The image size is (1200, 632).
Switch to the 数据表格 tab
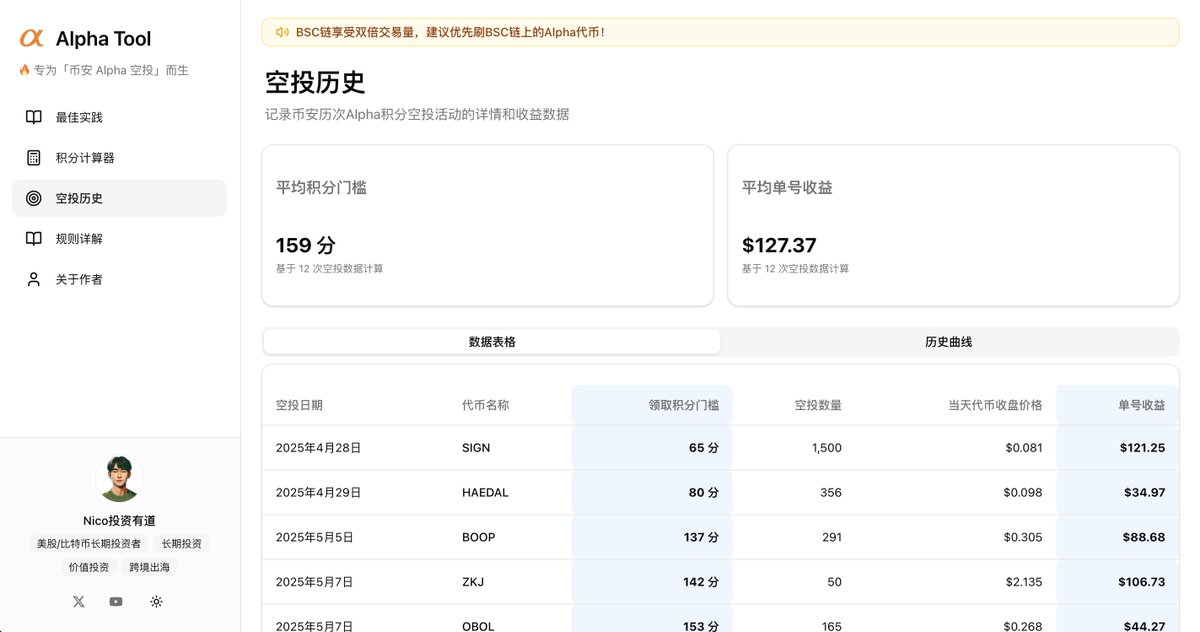[492, 342]
